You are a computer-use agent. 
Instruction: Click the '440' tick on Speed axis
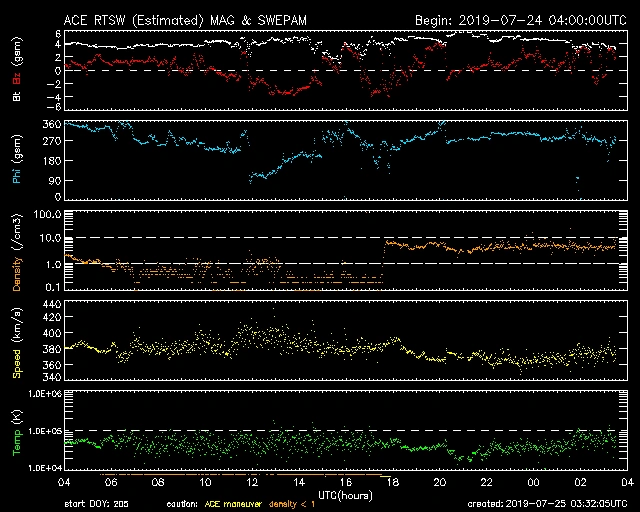tap(52, 305)
